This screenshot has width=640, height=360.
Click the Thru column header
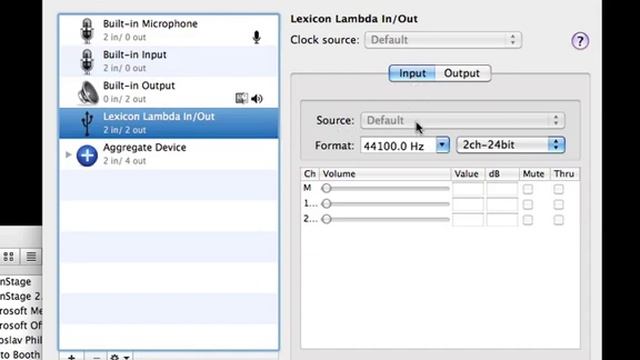point(565,174)
